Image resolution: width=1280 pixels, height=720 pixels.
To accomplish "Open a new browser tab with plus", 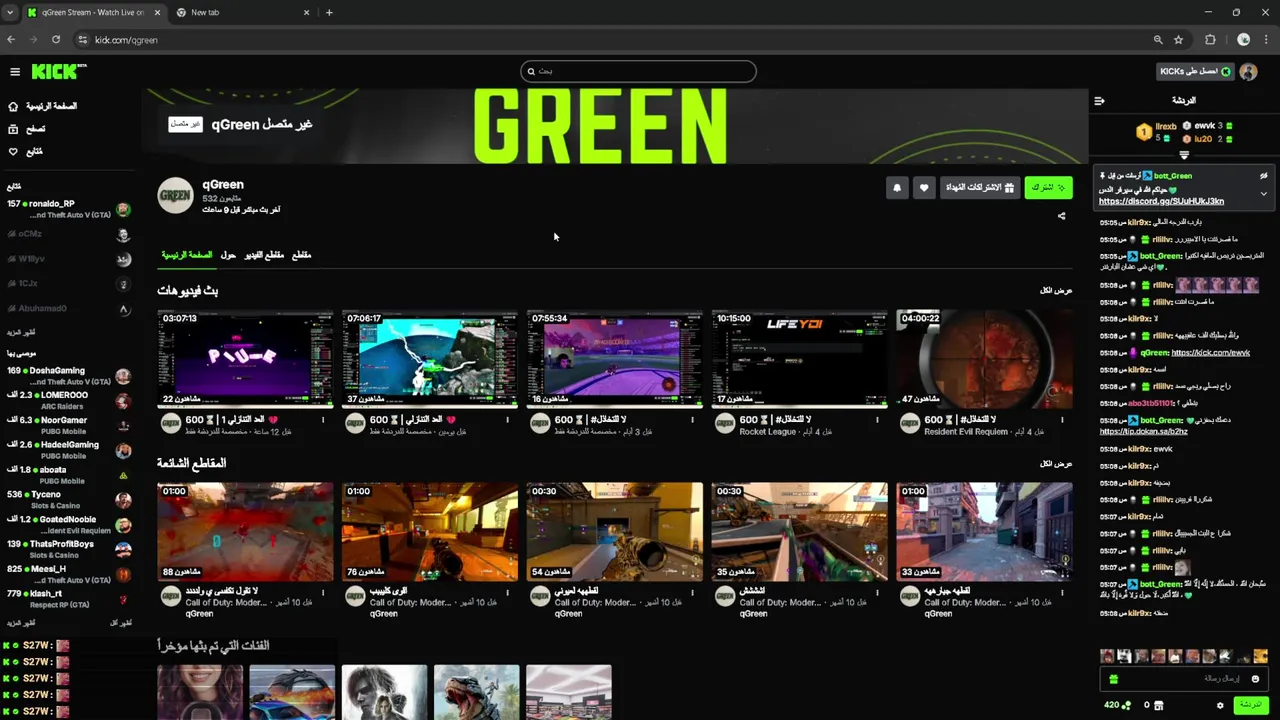I will [329, 13].
